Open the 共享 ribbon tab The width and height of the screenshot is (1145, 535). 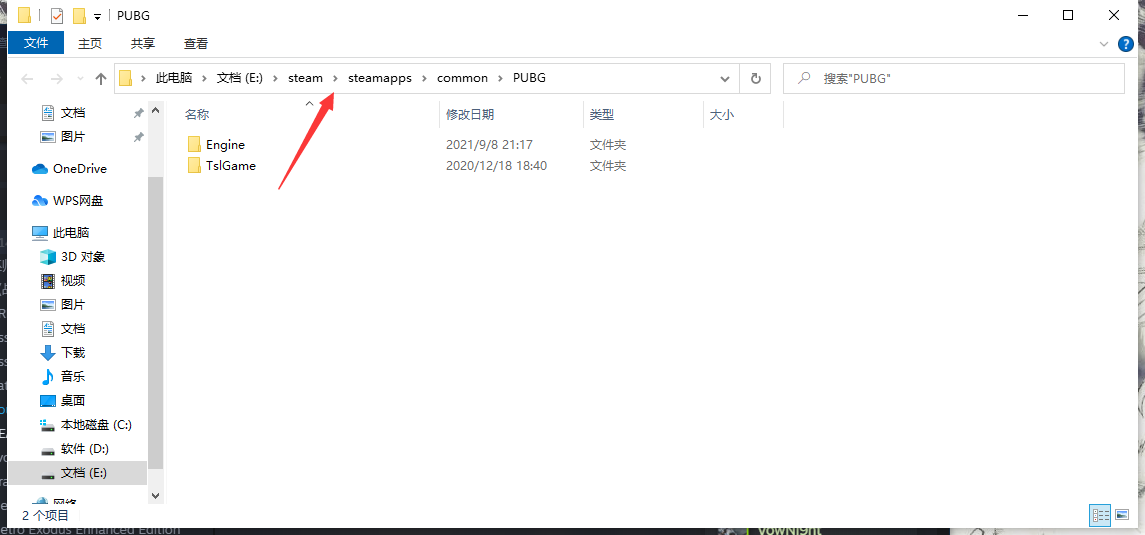click(142, 43)
